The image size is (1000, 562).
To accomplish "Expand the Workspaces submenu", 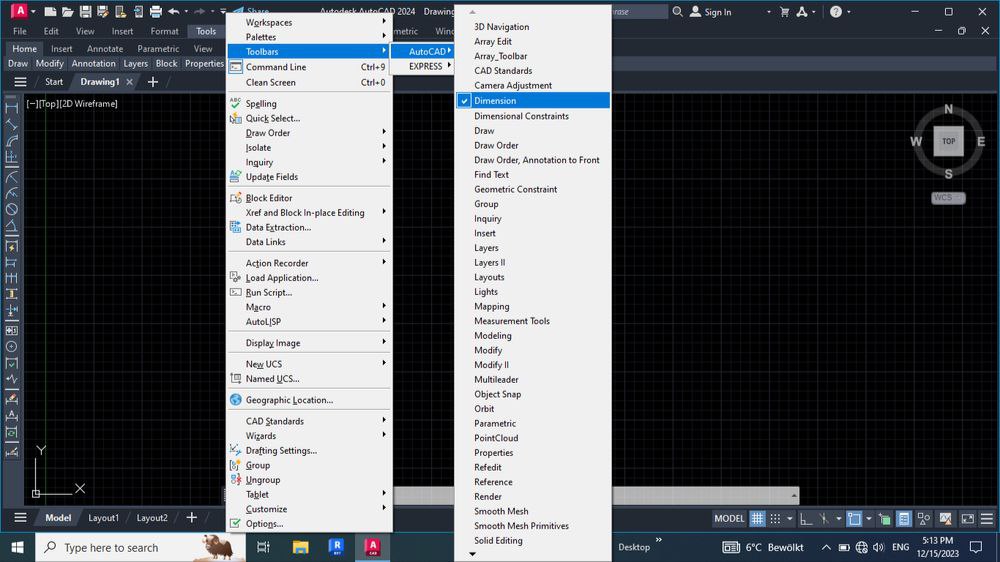I will (x=309, y=22).
